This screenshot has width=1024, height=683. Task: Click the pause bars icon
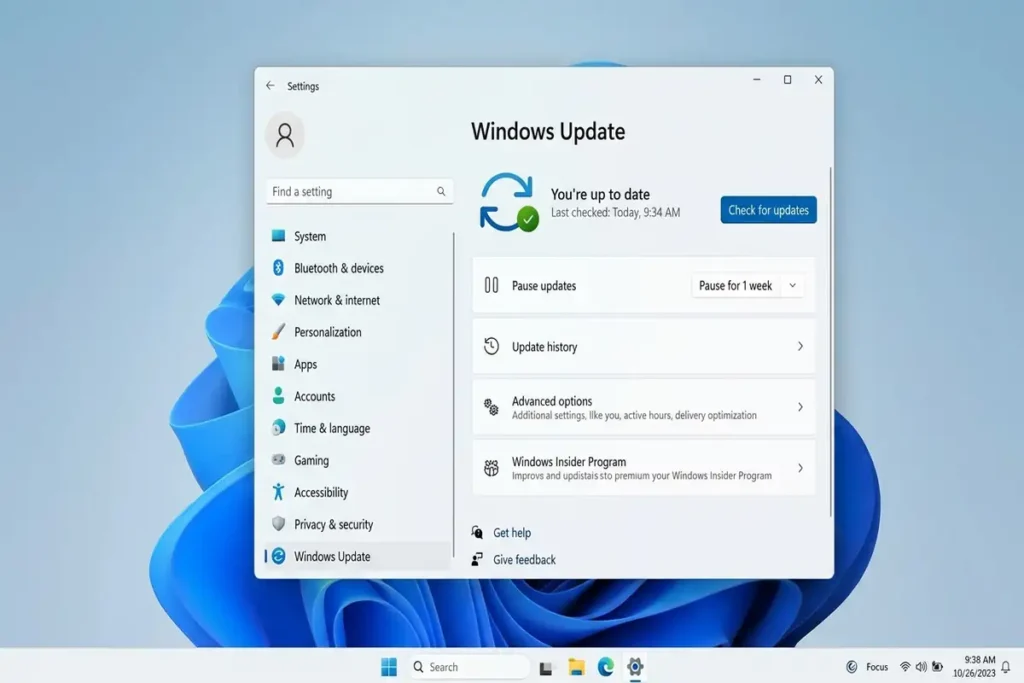pos(491,285)
